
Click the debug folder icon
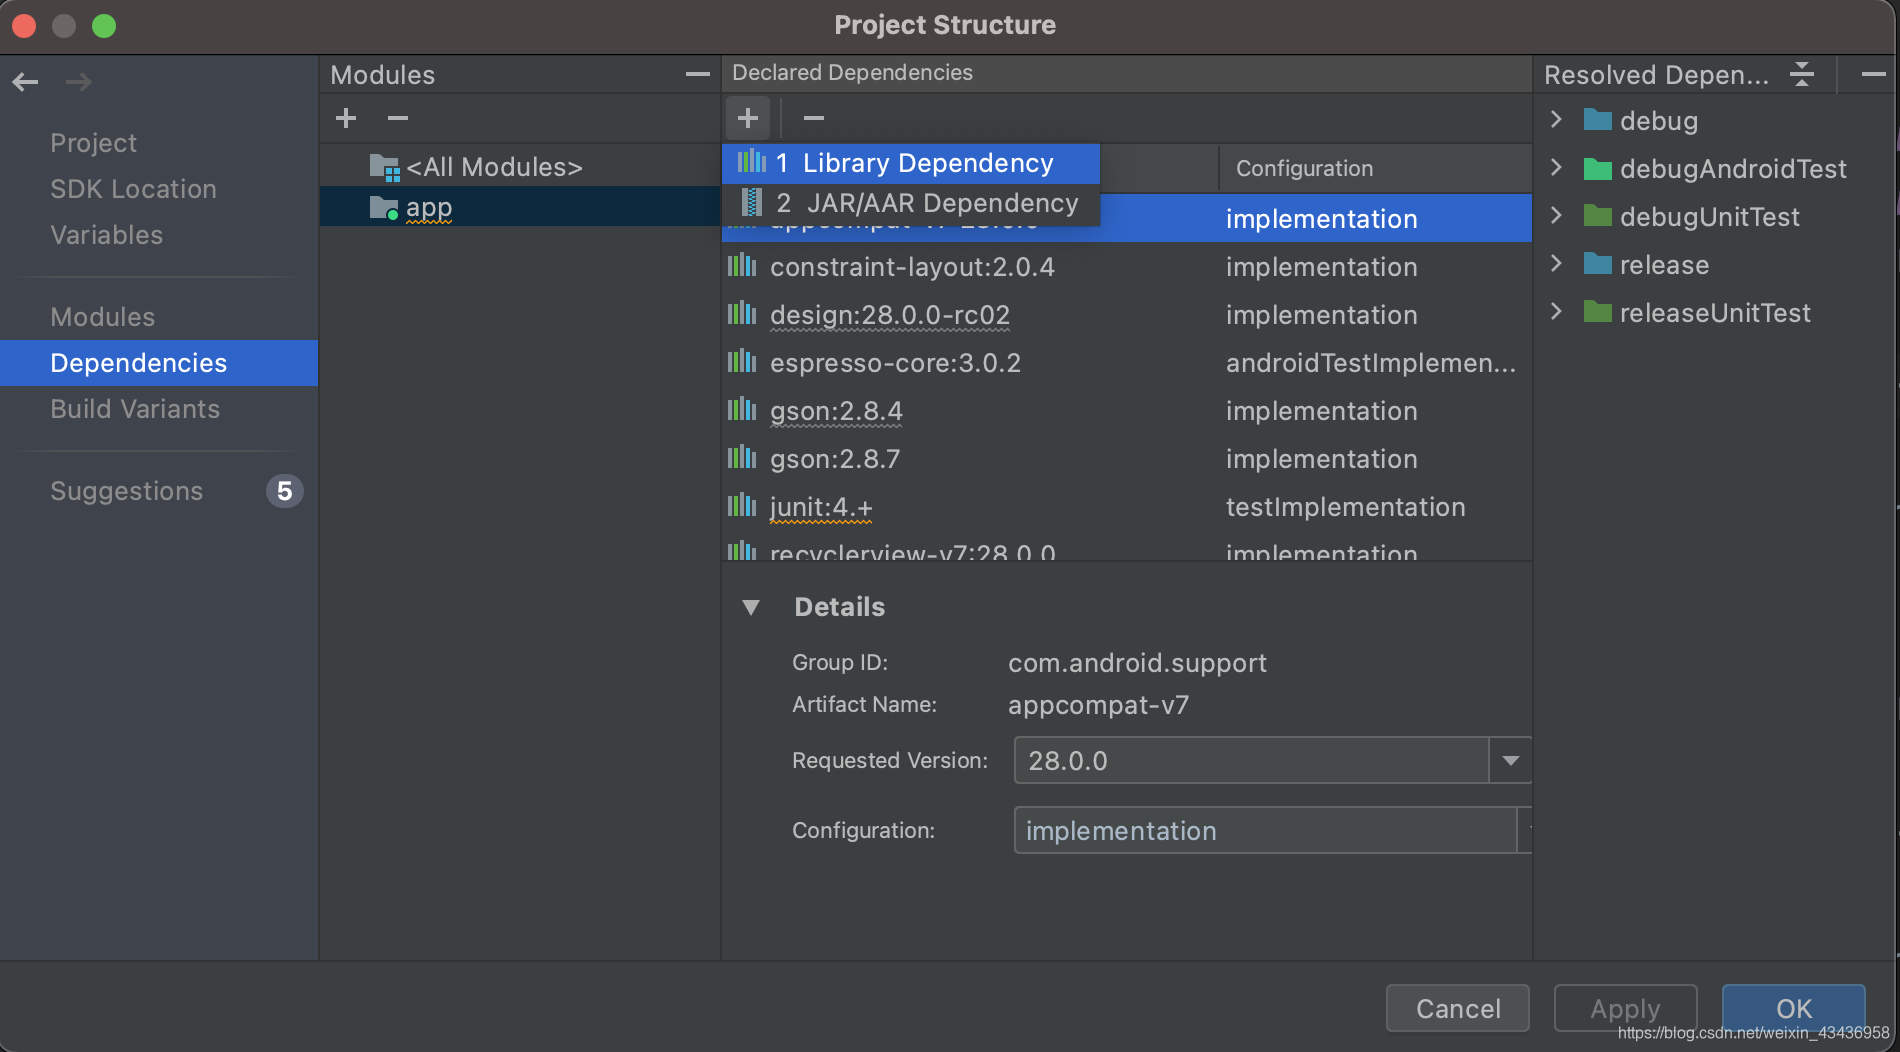click(x=1598, y=120)
